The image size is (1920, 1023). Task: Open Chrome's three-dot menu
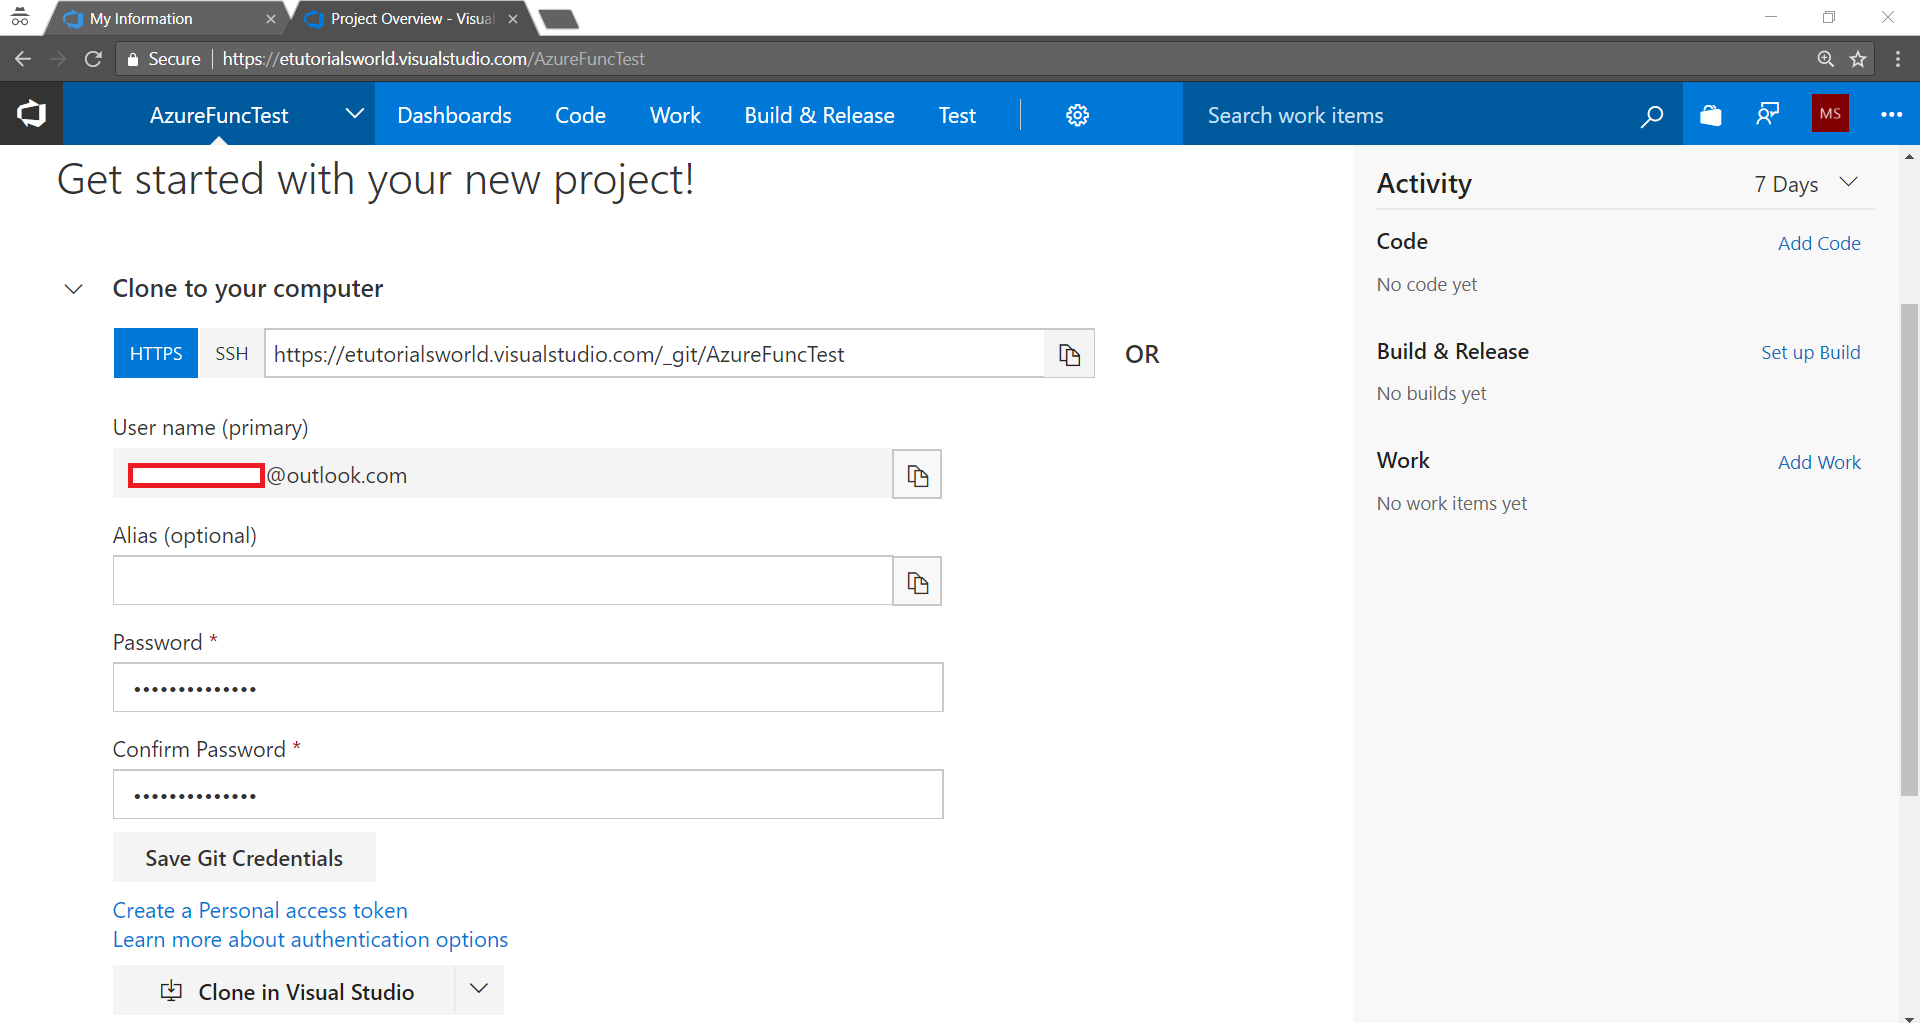coord(1898,59)
